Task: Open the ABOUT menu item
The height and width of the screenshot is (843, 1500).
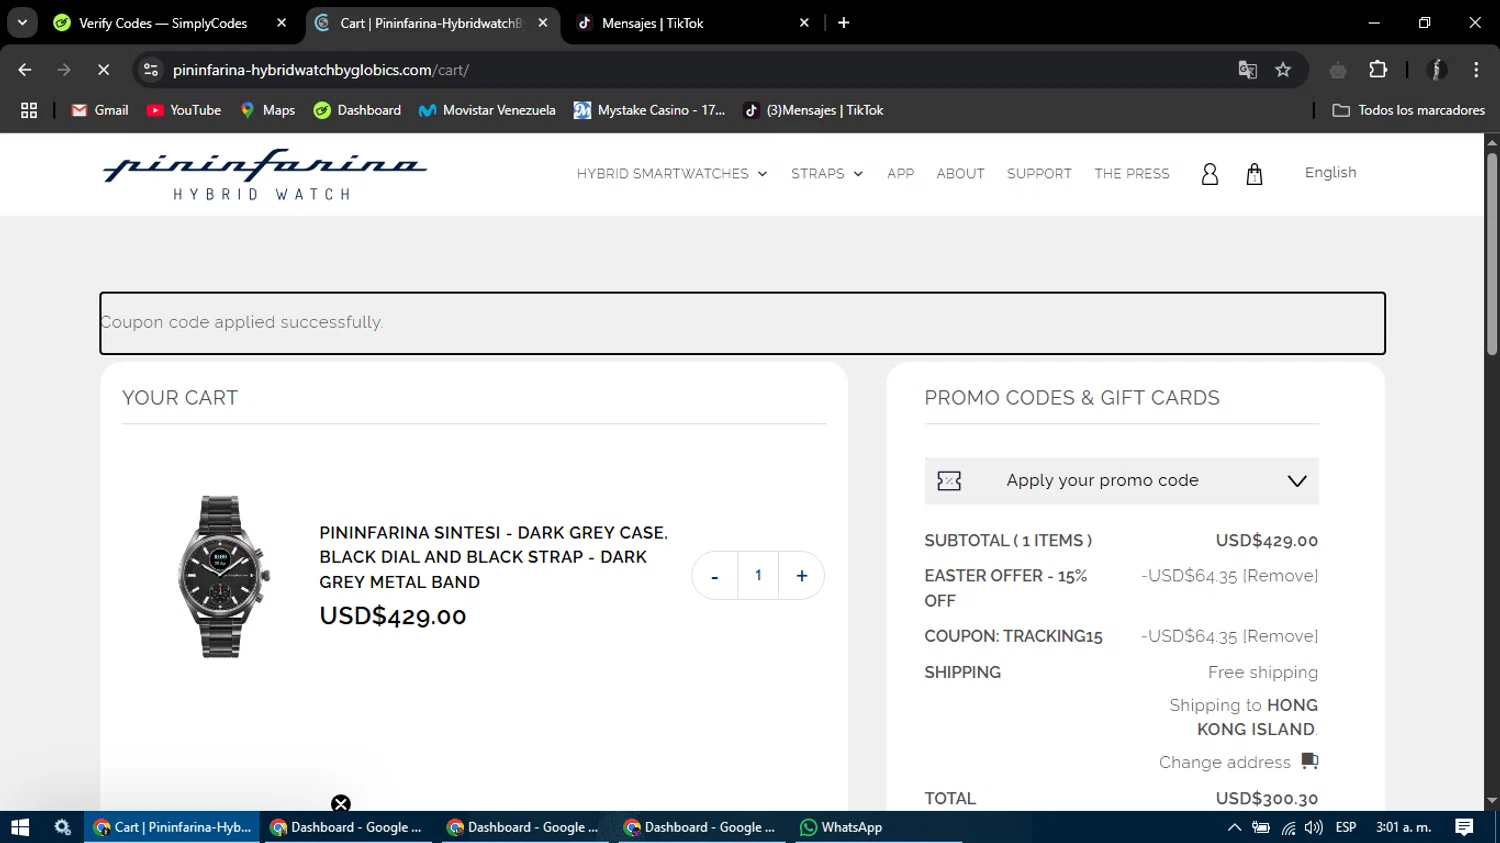Action: [960, 174]
